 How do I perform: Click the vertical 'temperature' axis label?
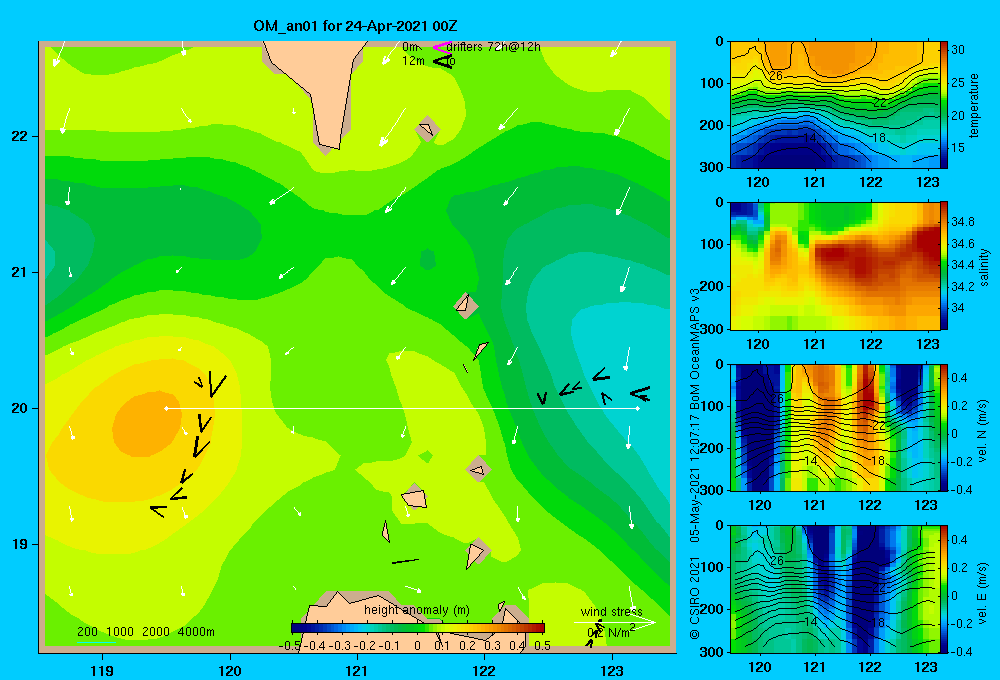pos(974,105)
